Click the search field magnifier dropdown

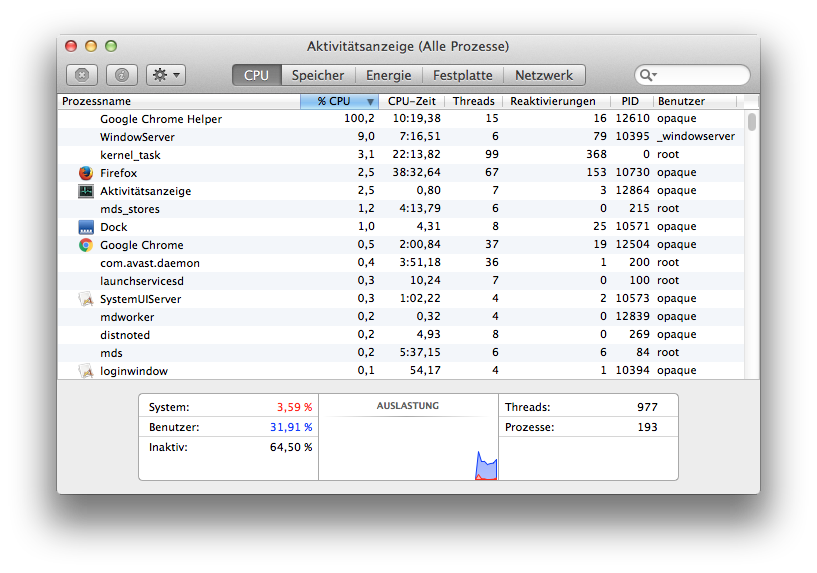point(648,75)
